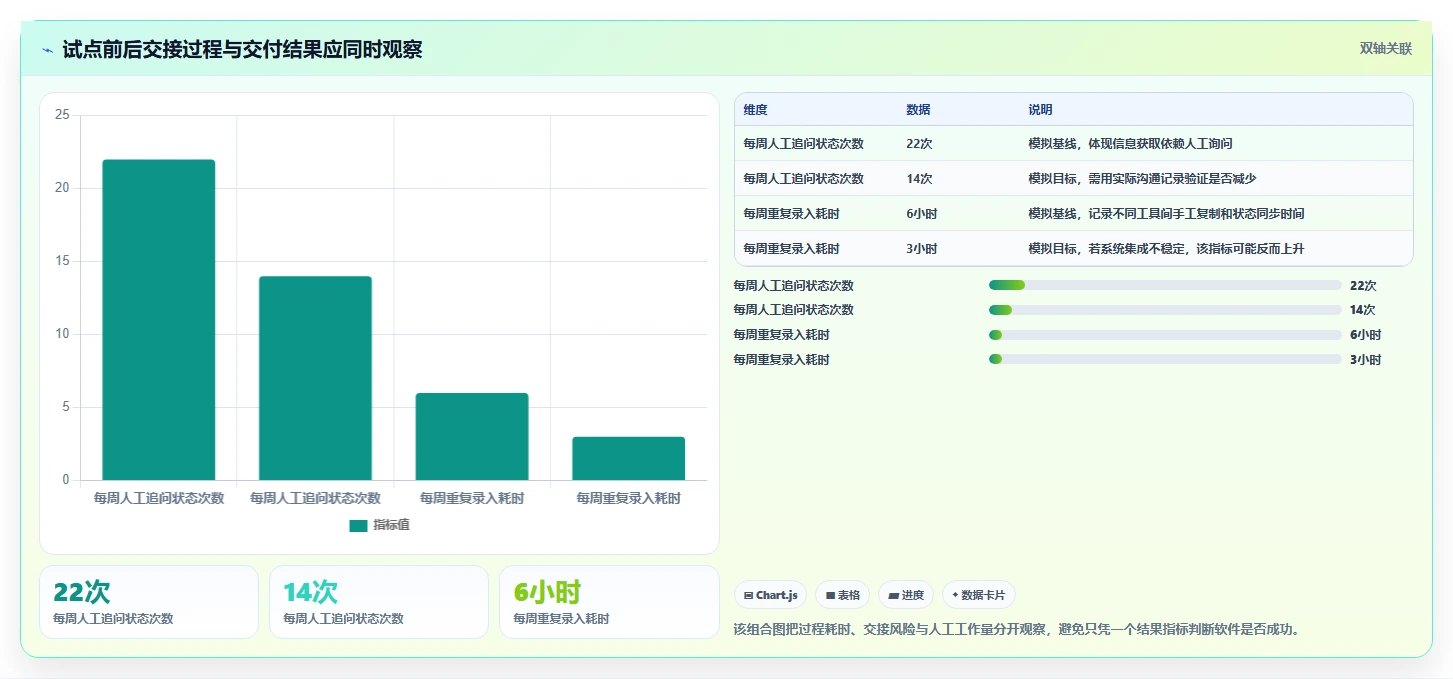The height and width of the screenshot is (679, 1453).
Task: Click the 表格 chip
Action: coord(843,595)
